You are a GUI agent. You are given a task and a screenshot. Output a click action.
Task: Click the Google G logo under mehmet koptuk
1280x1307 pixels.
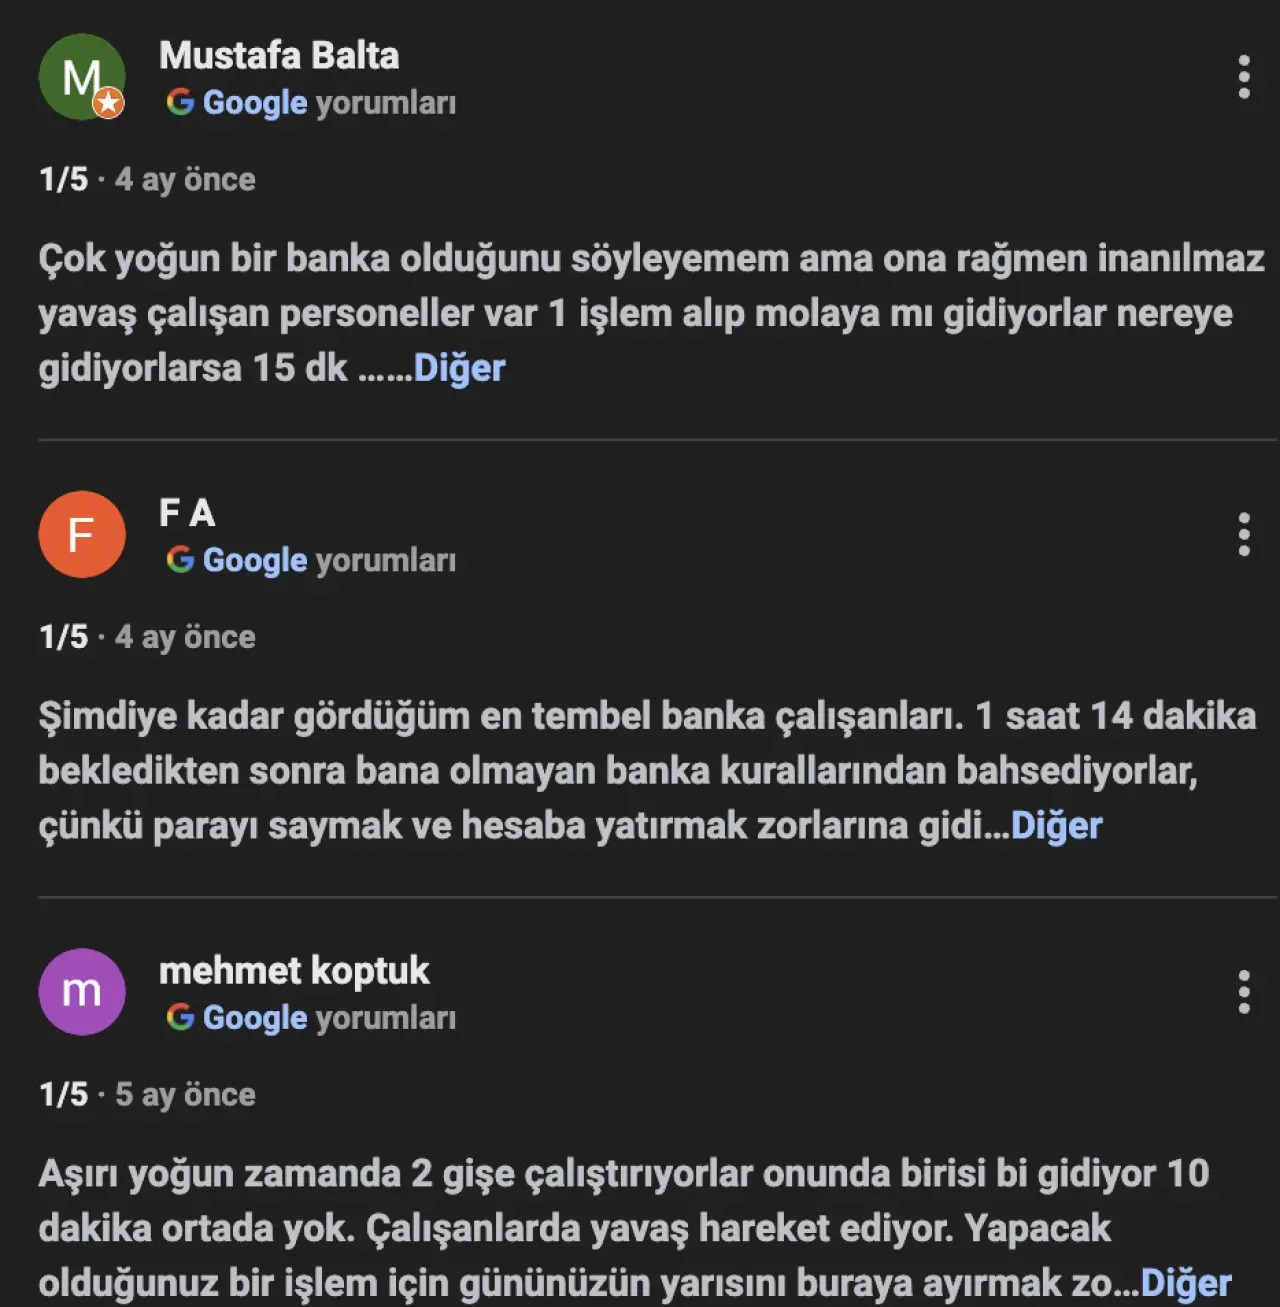pyautogui.click(x=180, y=1017)
